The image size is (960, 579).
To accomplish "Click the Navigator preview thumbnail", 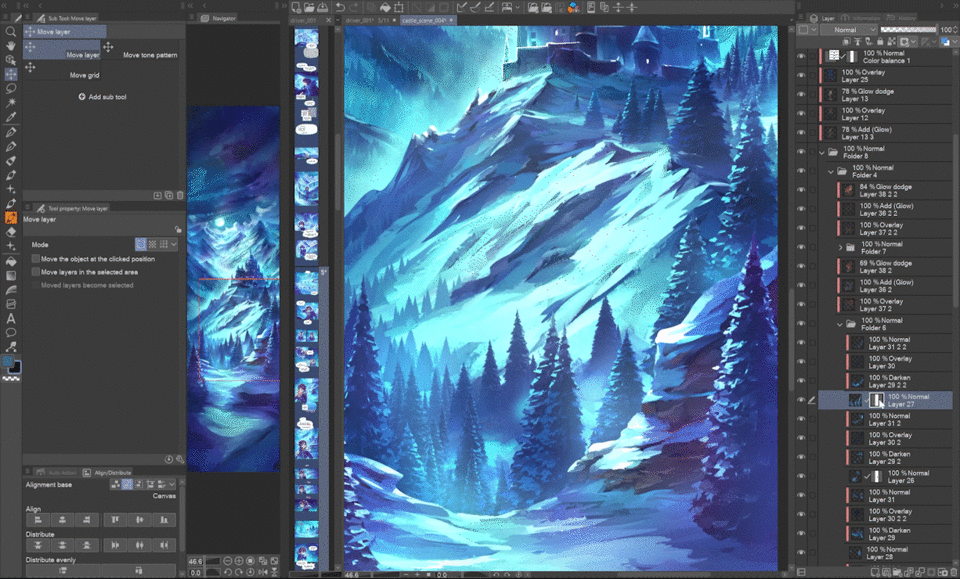I will pyautogui.click(x=233, y=289).
